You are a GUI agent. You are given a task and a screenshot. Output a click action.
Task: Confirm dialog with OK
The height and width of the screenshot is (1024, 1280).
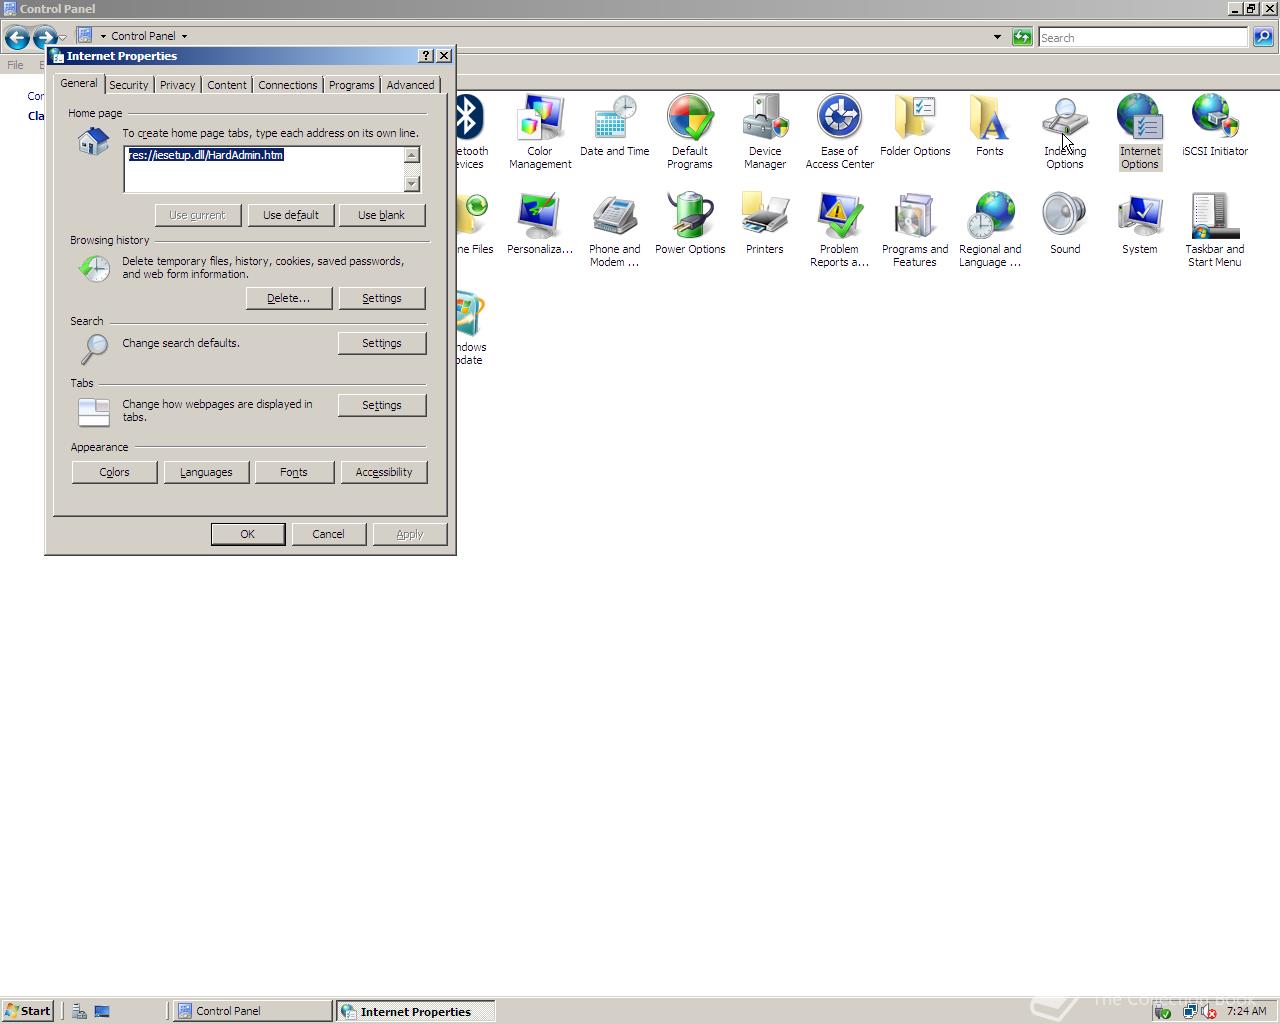pyautogui.click(x=248, y=534)
